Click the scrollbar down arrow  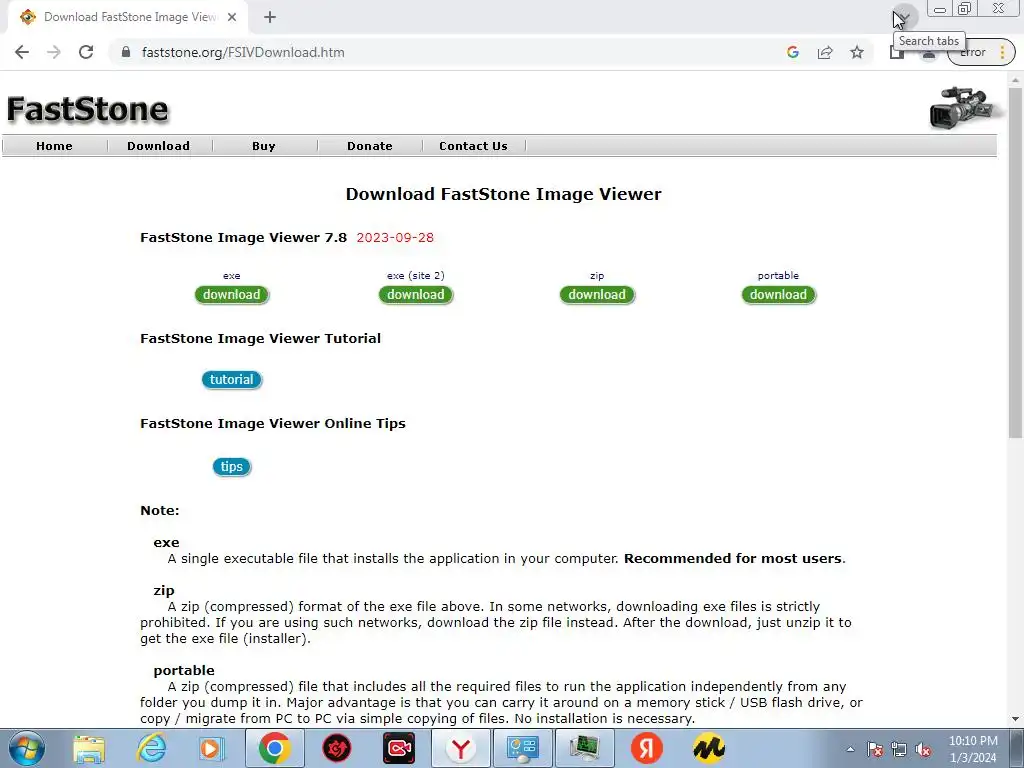click(1016, 719)
